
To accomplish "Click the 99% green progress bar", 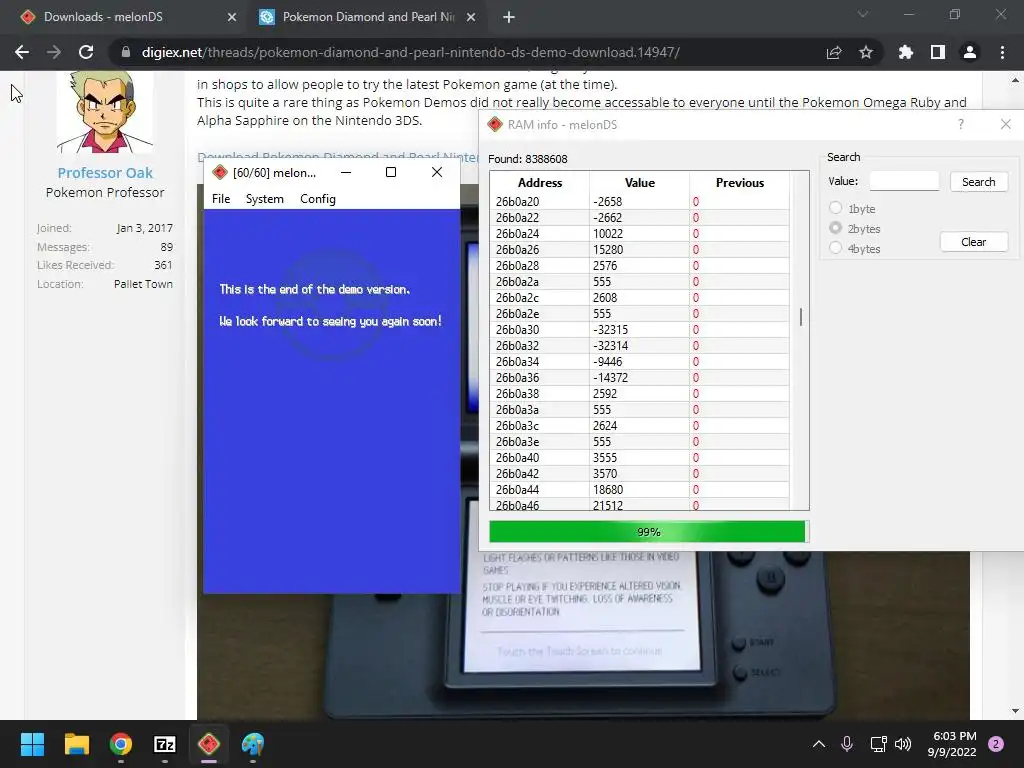I will coord(648,532).
